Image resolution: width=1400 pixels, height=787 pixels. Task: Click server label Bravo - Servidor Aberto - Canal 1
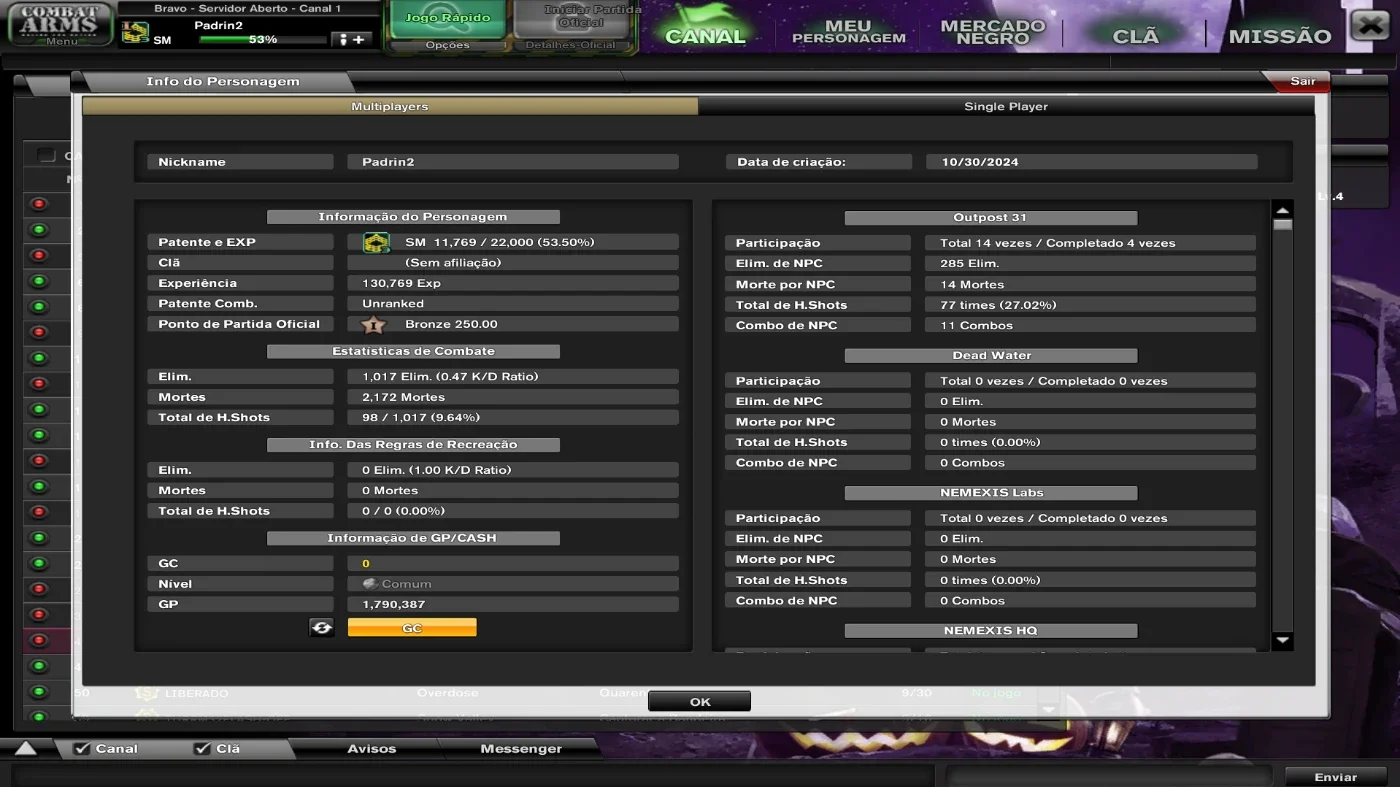point(247,8)
